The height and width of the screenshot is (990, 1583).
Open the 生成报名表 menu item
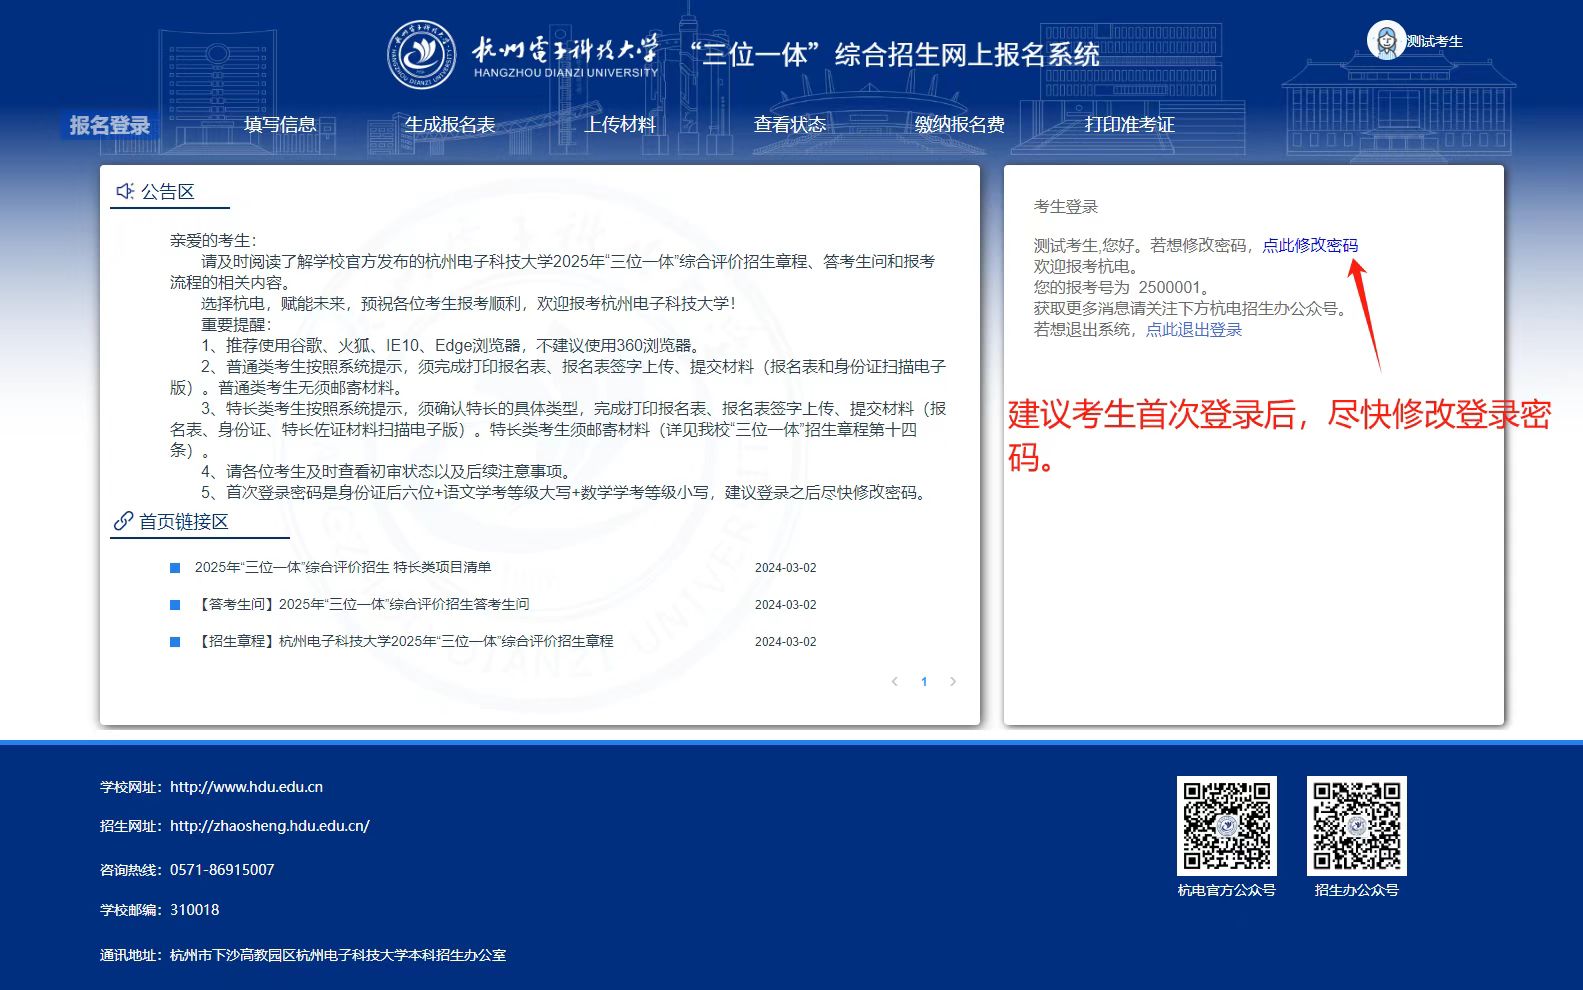click(x=450, y=125)
